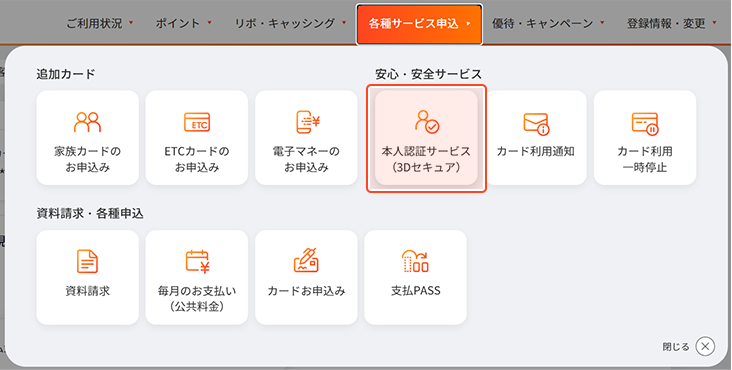Image resolution: width=732 pixels, height=370 pixels.
Task: Click dropdown arrow beside ポイント
Action: click(x=209, y=22)
